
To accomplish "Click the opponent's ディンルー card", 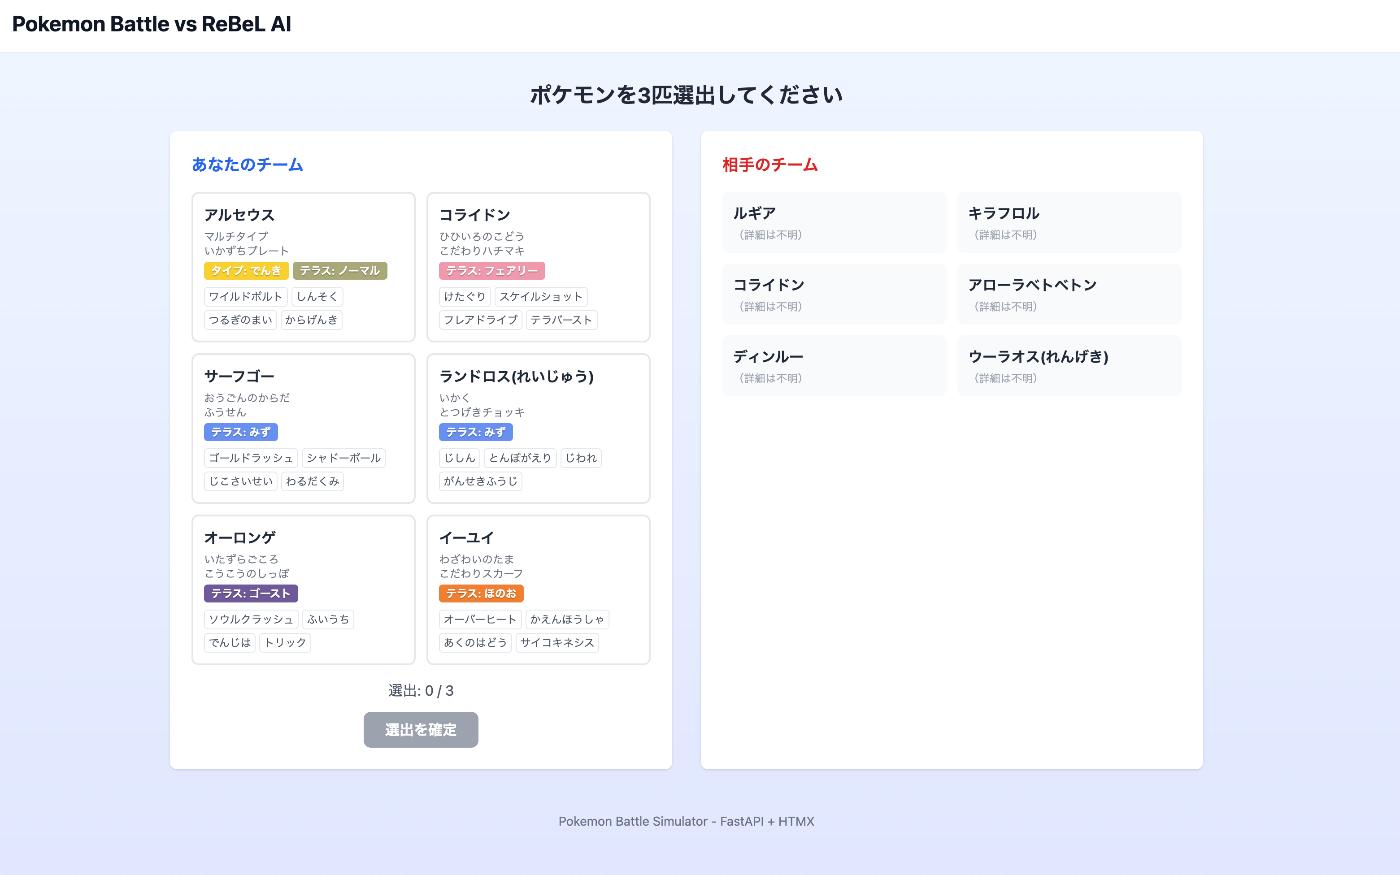I will [x=834, y=366].
